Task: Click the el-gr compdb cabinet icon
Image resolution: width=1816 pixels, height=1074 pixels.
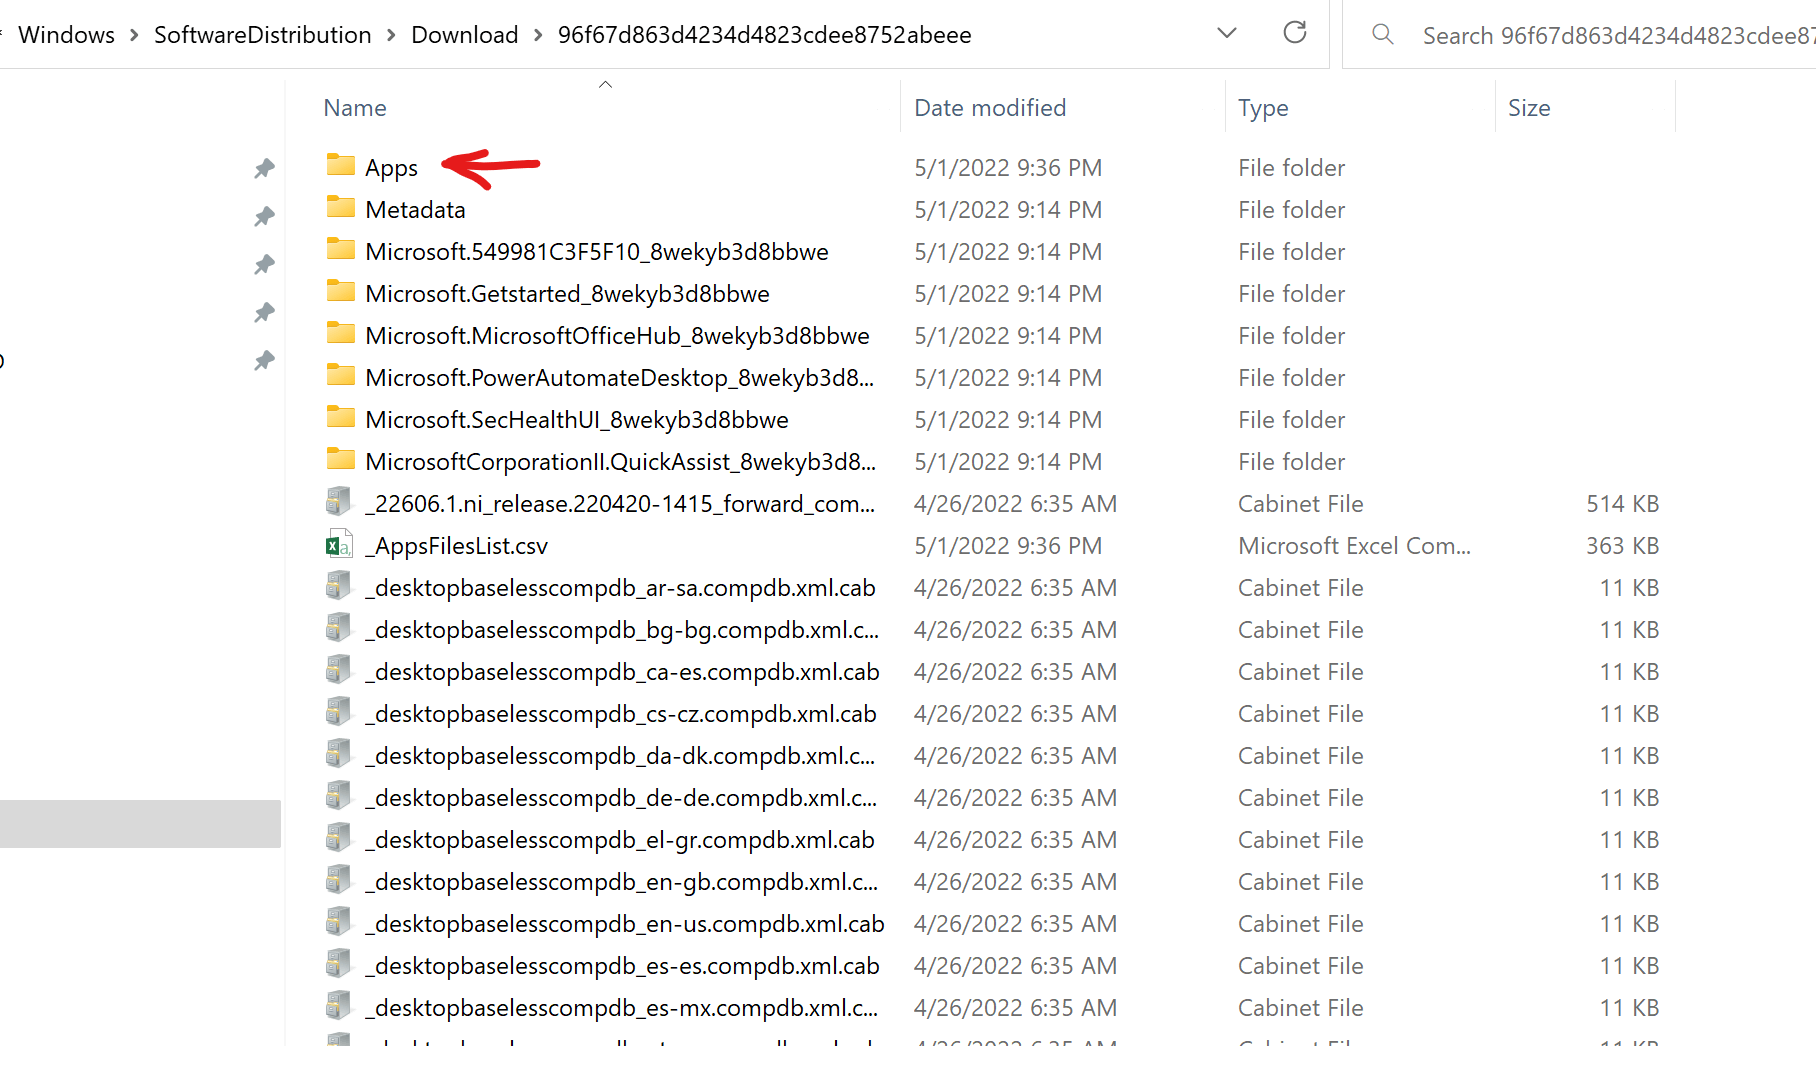Action: pyautogui.click(x=339, y=837)
